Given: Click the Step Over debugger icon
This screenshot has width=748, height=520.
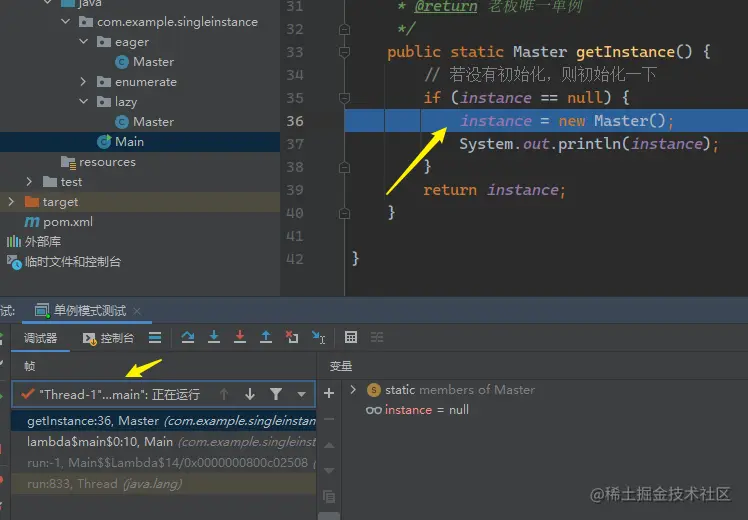Looking at the screenshot, I should click(x=188, y=337).
